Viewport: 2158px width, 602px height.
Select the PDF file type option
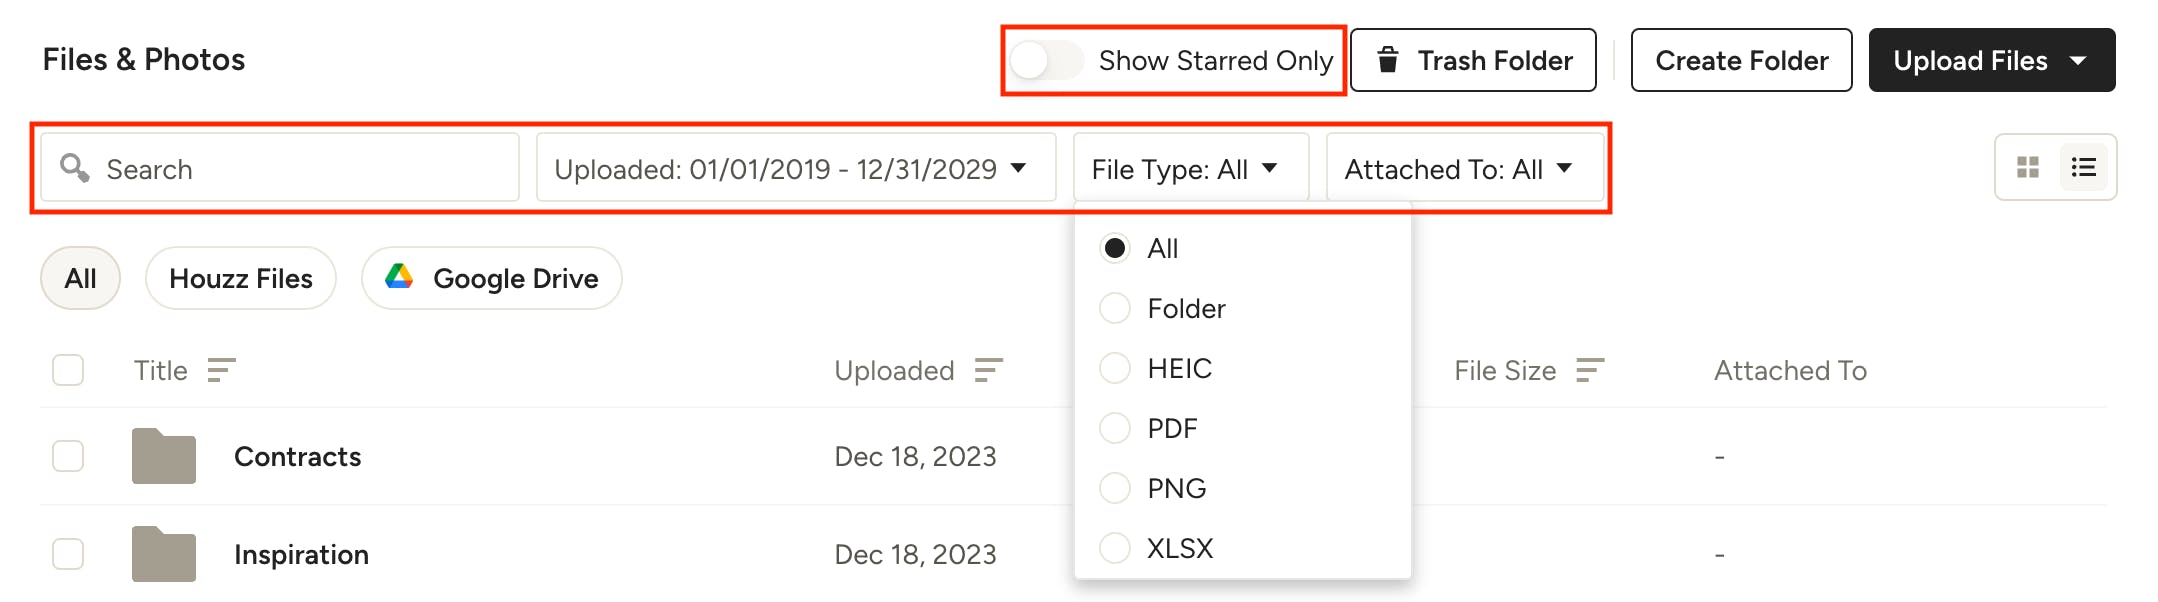coord(1115,429)
